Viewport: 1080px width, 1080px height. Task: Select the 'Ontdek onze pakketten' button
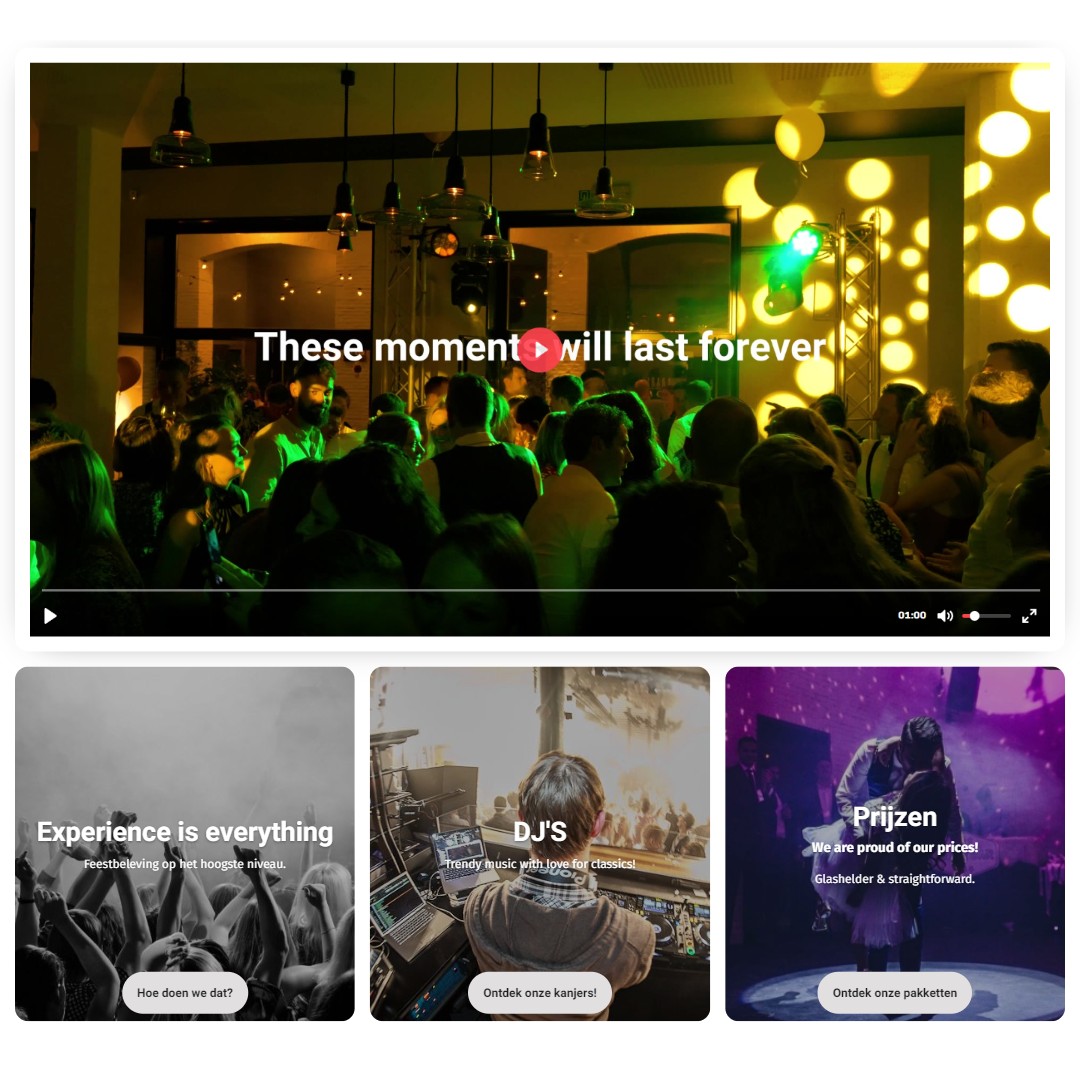pos(895,993)
